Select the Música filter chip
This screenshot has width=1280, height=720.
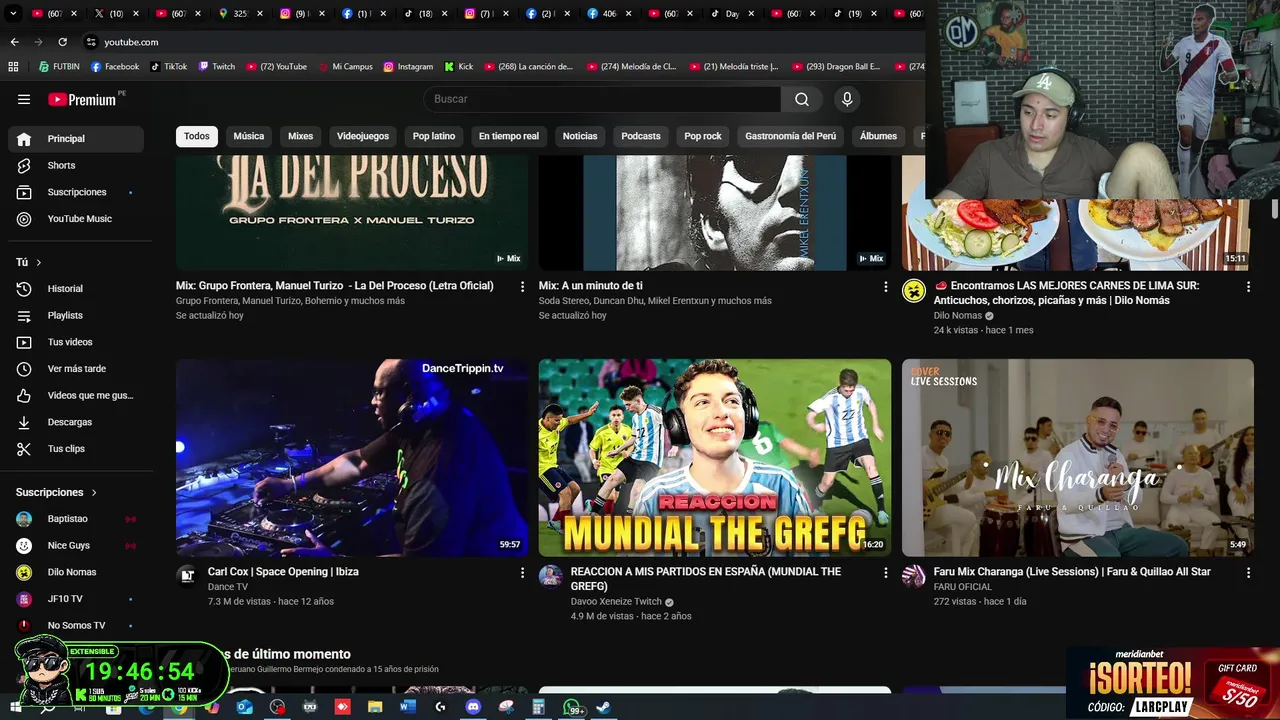249,136
